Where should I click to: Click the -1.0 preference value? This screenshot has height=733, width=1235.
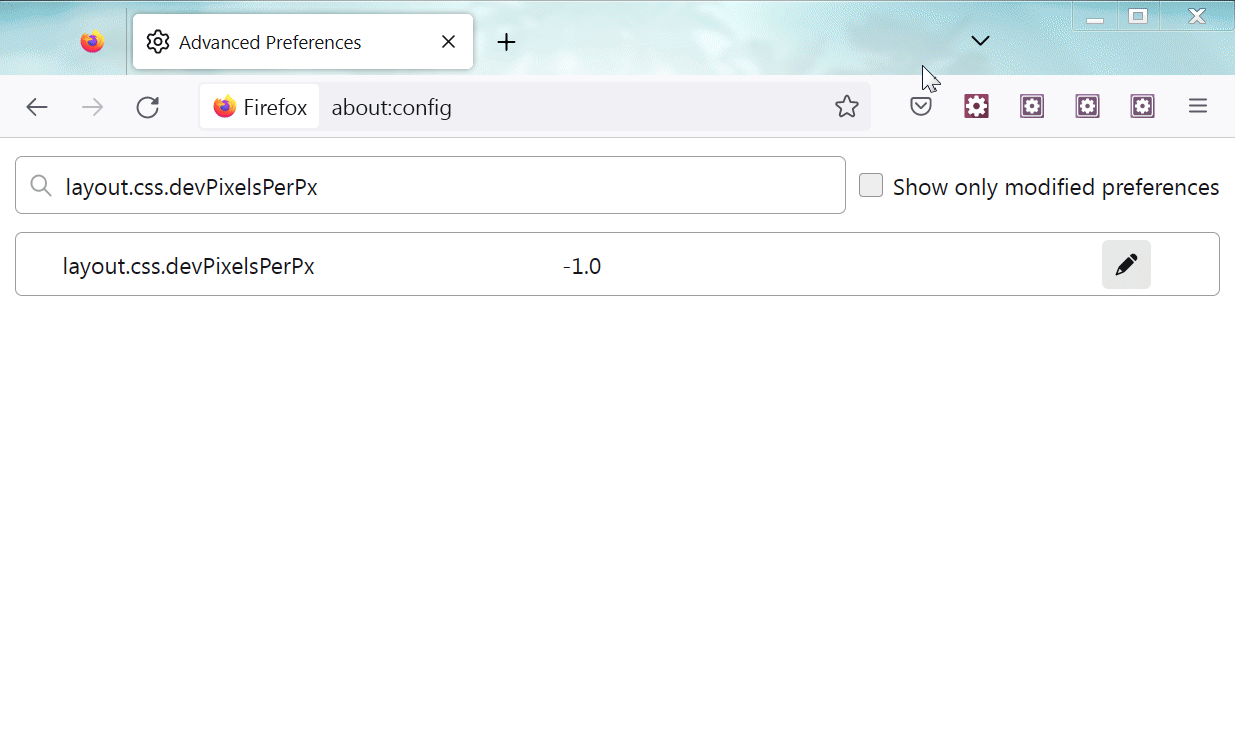pyautogui.click(x=582, y=266)
